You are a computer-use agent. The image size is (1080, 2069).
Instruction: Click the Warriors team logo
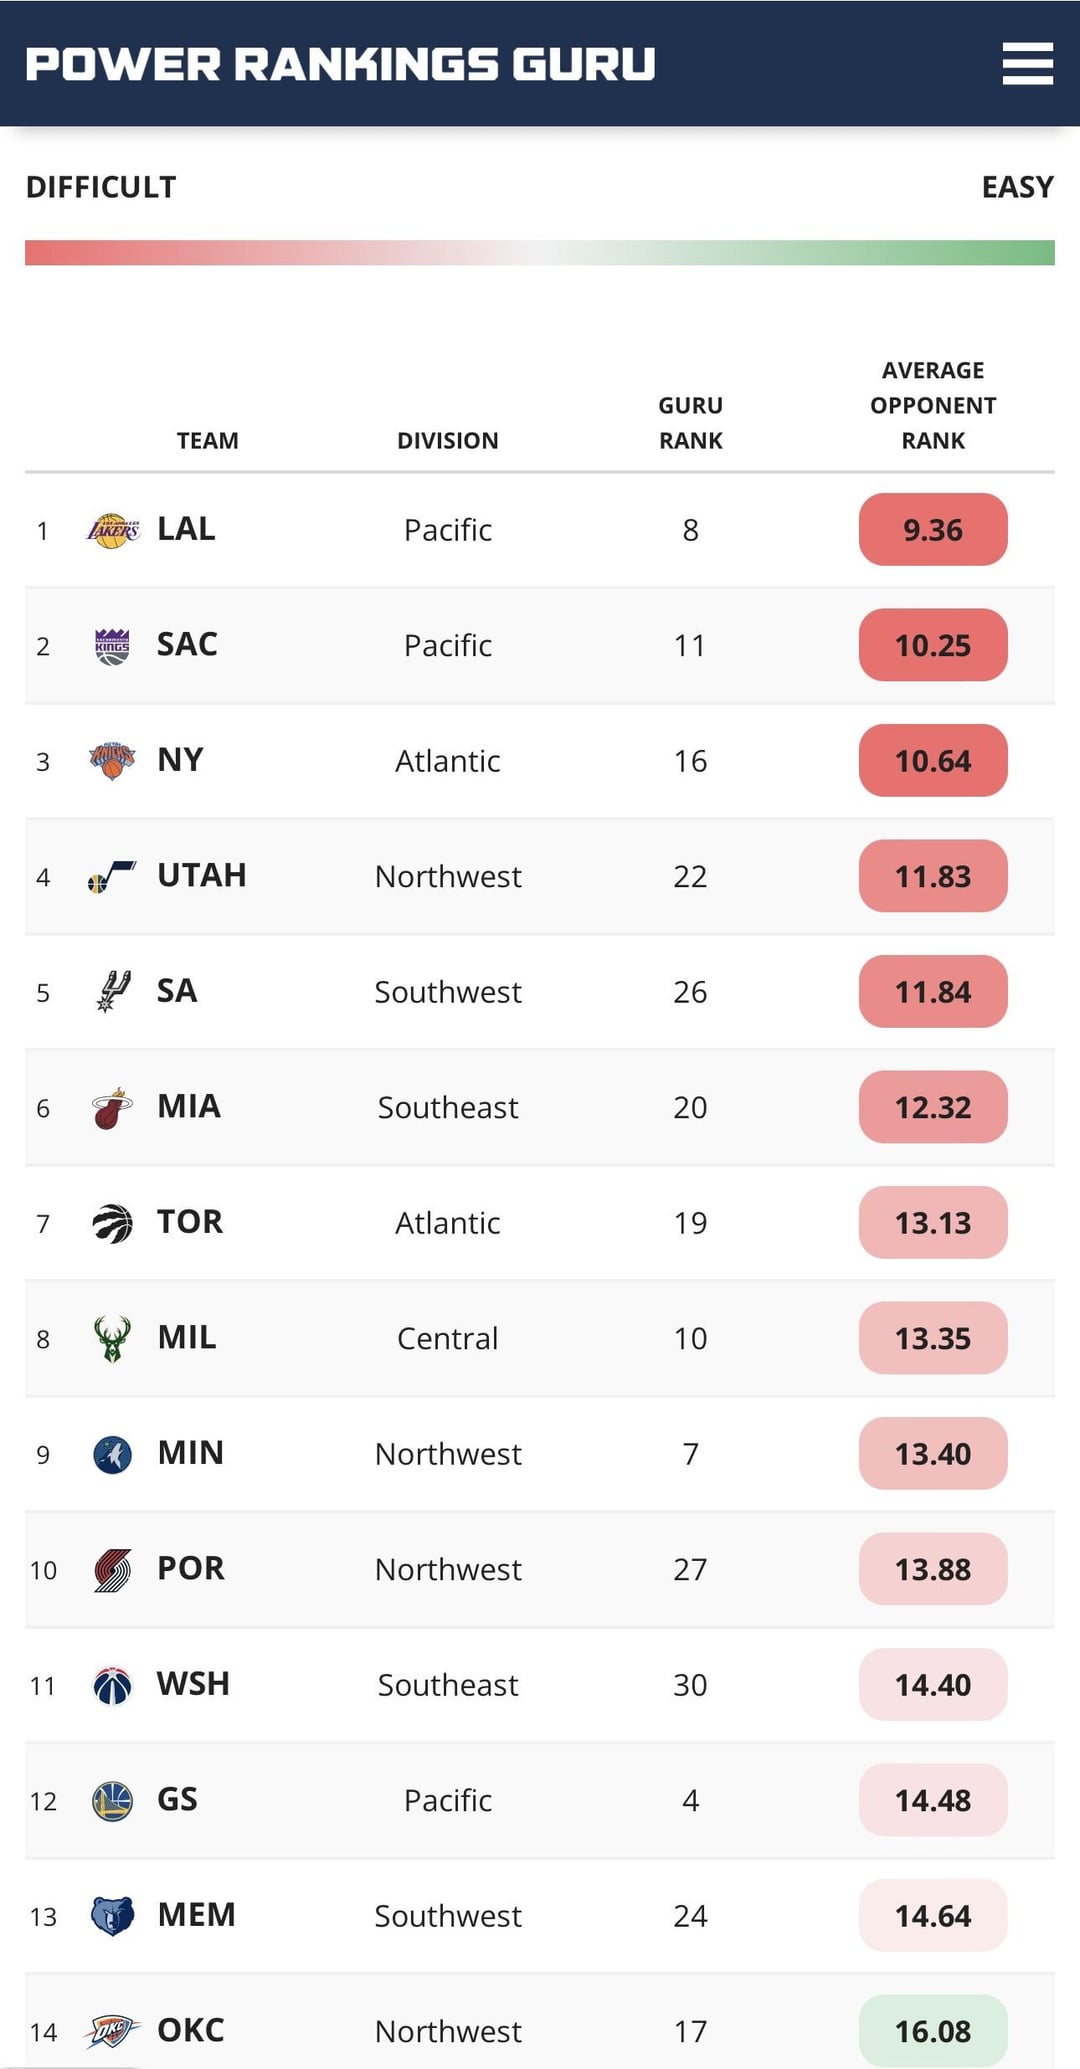tap(112, 1801)
